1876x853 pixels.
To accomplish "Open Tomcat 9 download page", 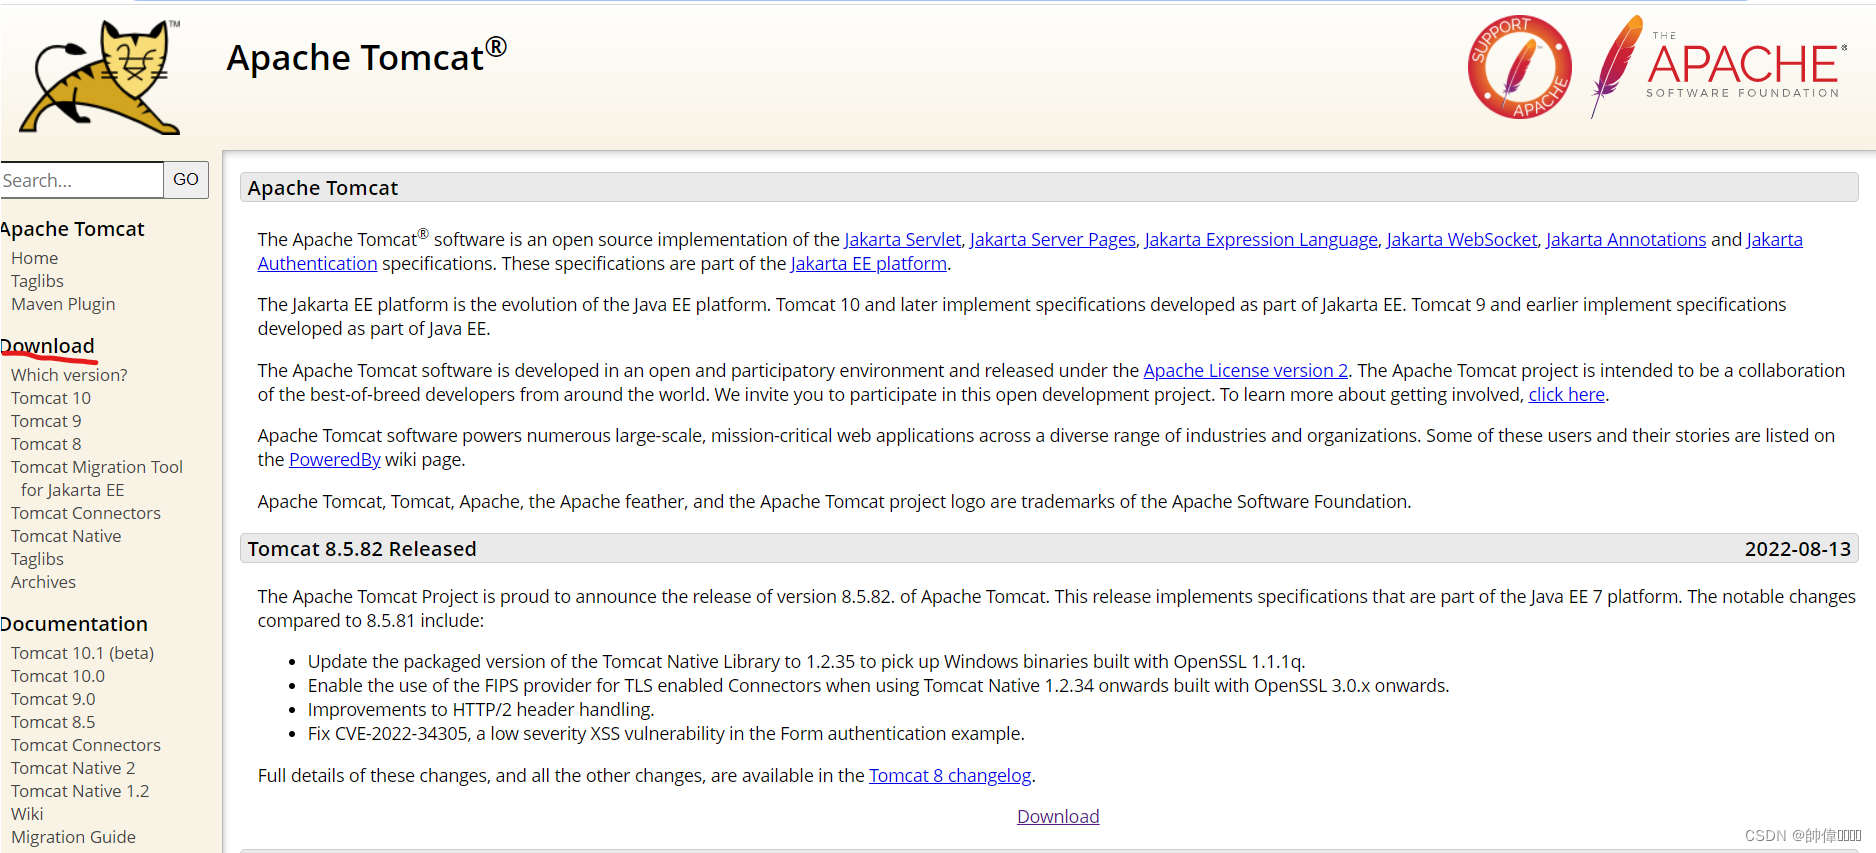I will 46,421.
